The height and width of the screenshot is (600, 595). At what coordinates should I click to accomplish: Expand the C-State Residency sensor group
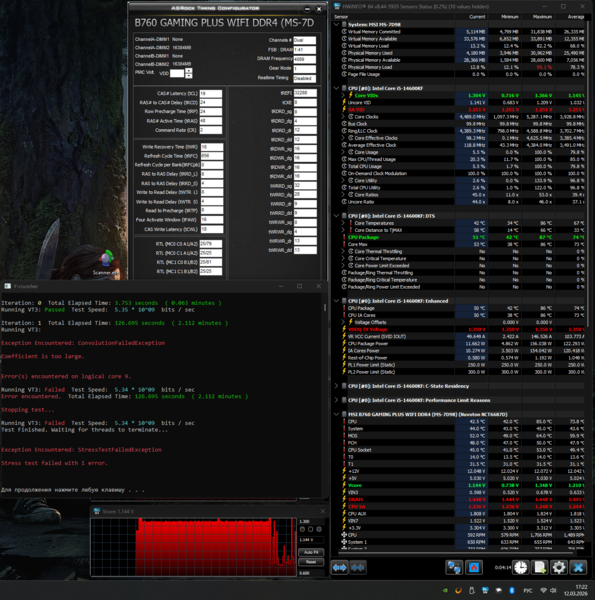[336, 386]
